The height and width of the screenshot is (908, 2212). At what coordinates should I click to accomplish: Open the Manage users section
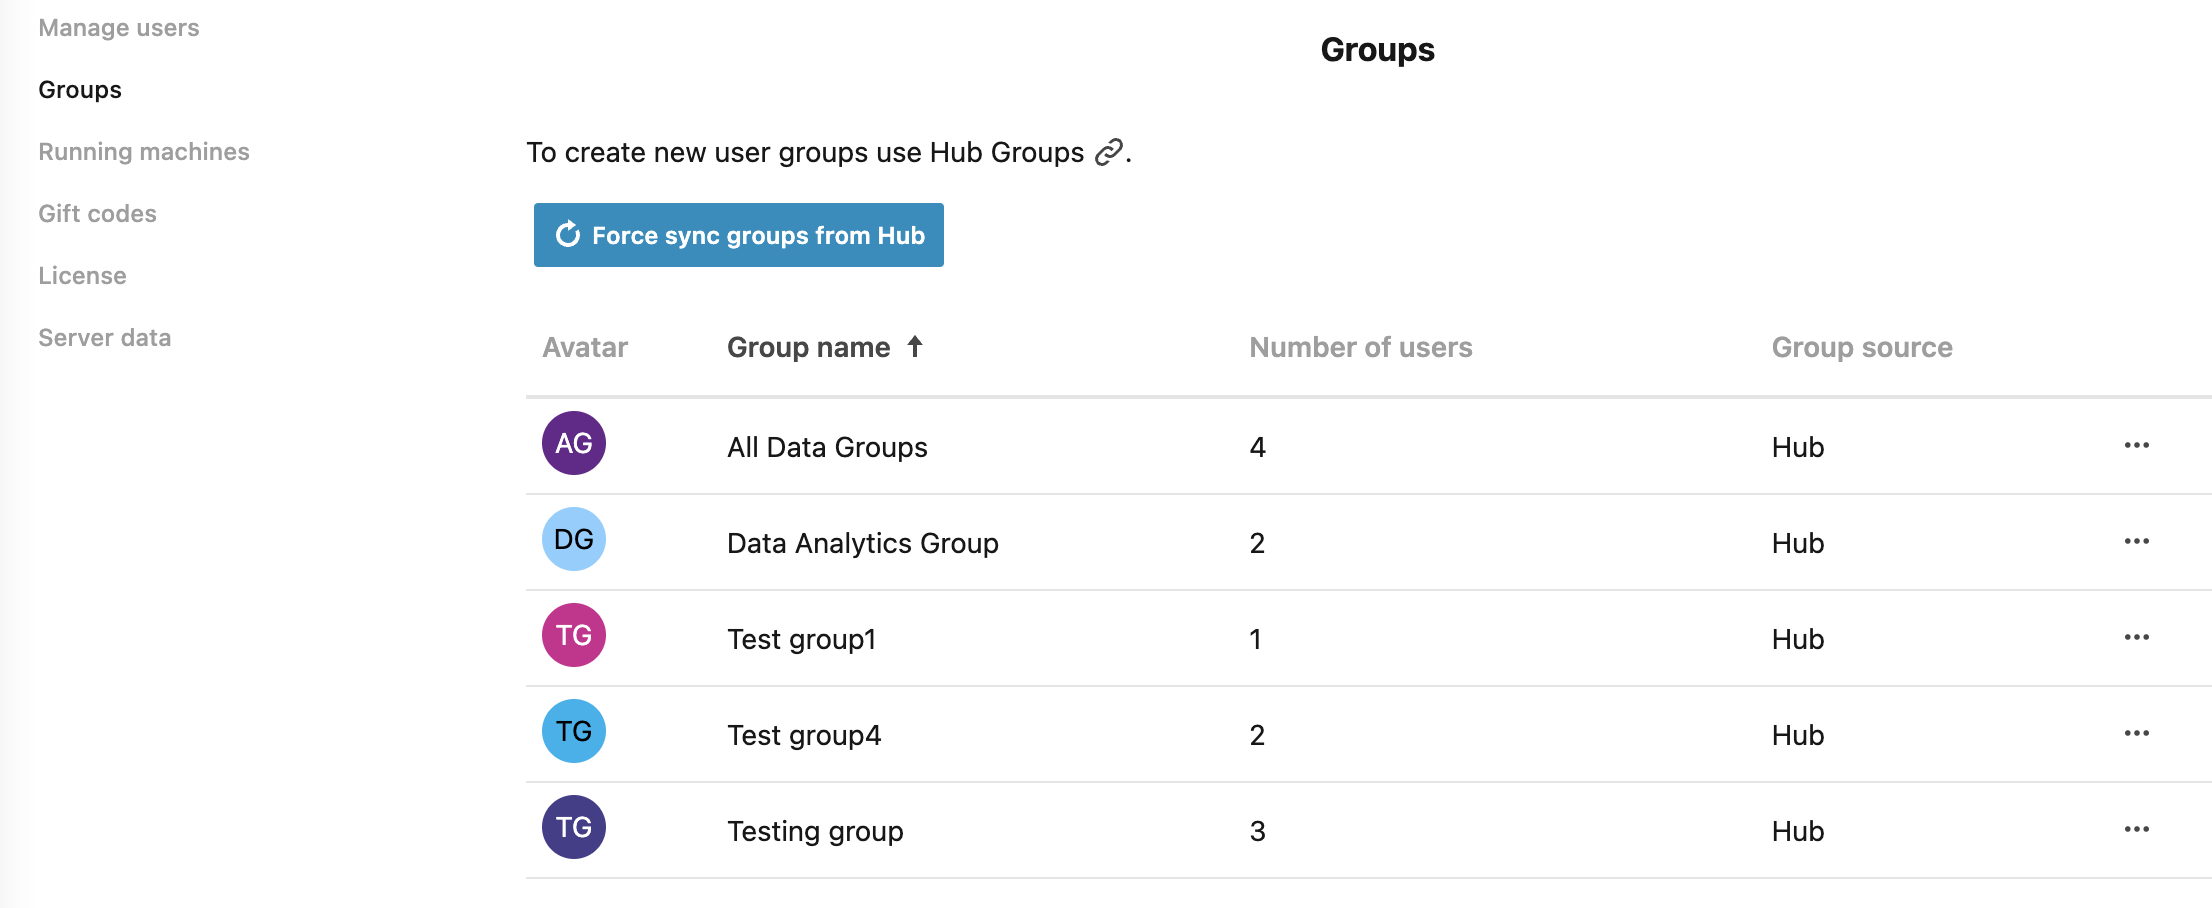point(118,27)
